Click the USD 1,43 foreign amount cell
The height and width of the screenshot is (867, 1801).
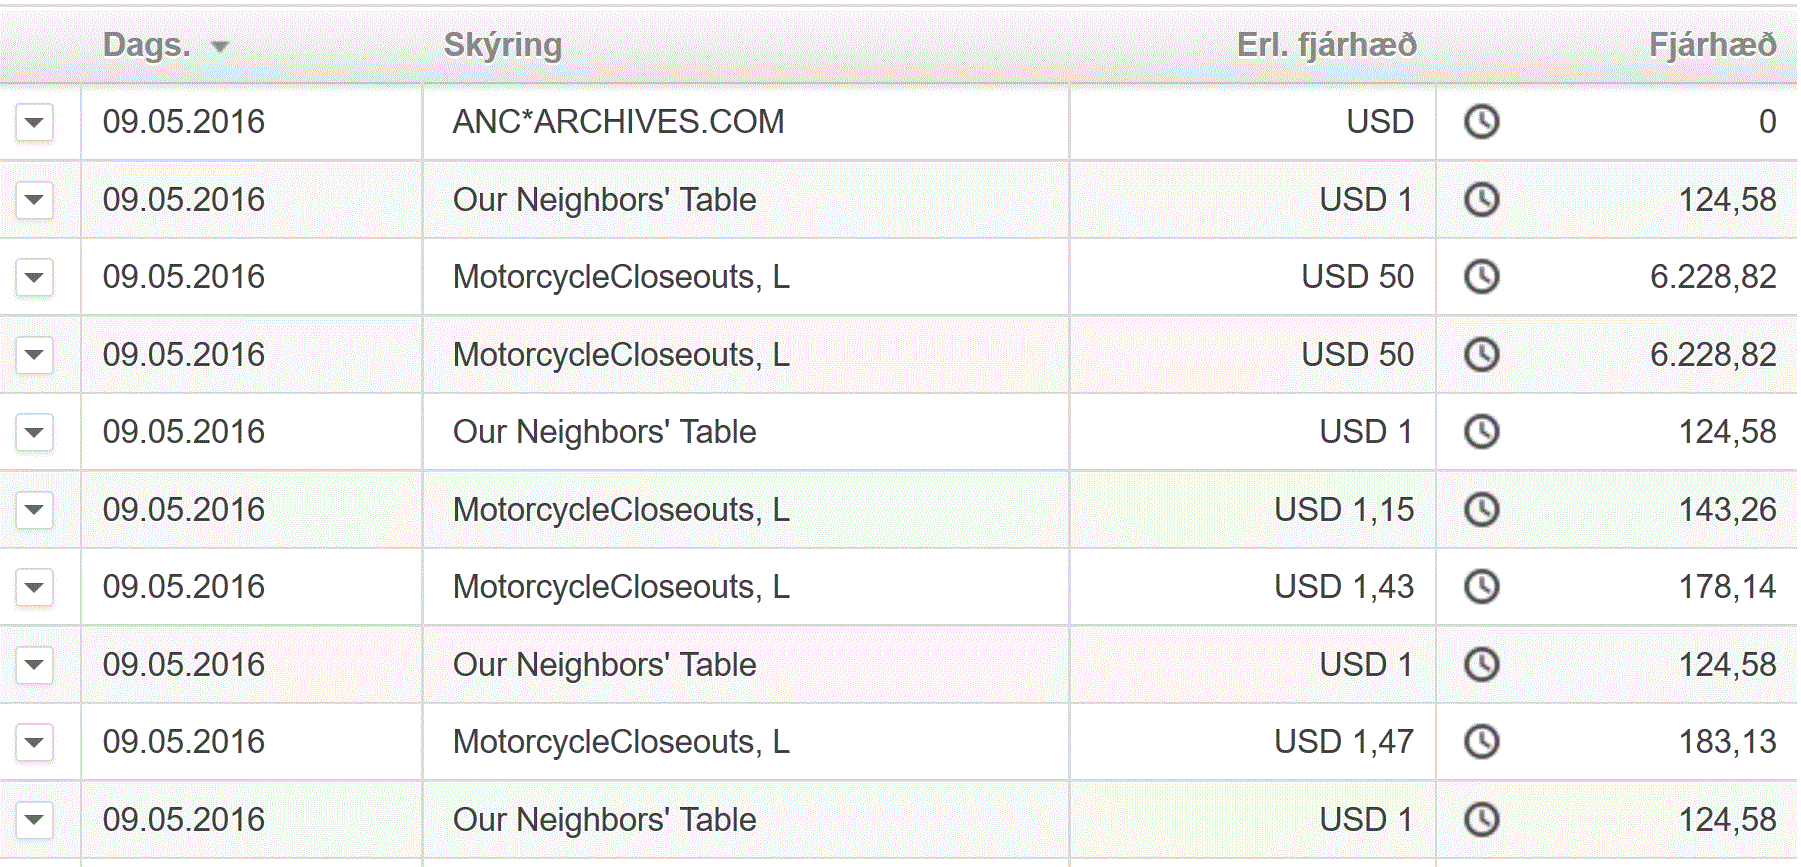coord(1344,587)
